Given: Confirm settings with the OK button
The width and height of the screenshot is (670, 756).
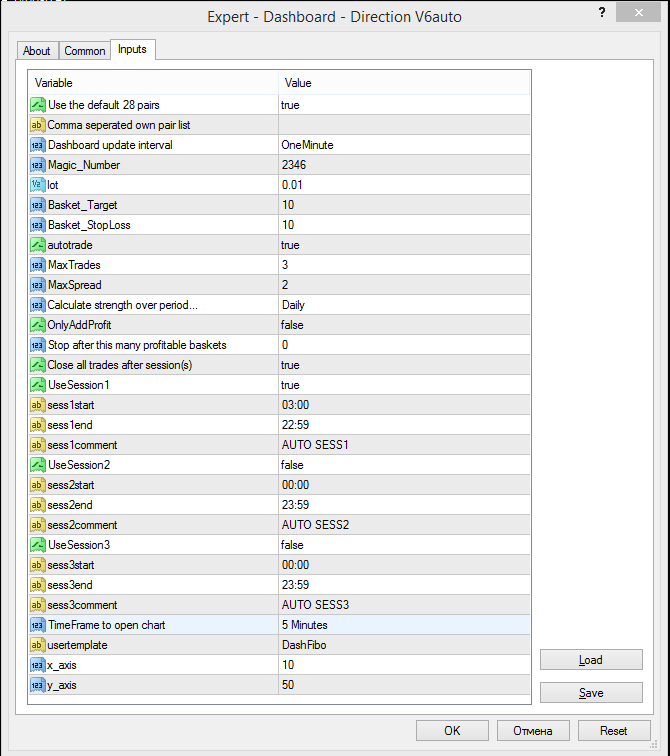Looking at the screenshot, I should [452, 731].
